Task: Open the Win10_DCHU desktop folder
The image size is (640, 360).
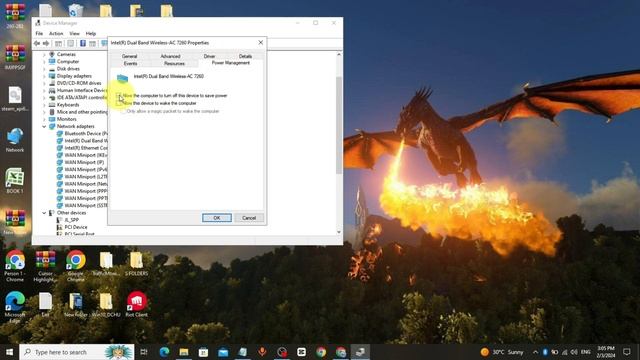Action: pyautogui.click(x=106, y=304)
